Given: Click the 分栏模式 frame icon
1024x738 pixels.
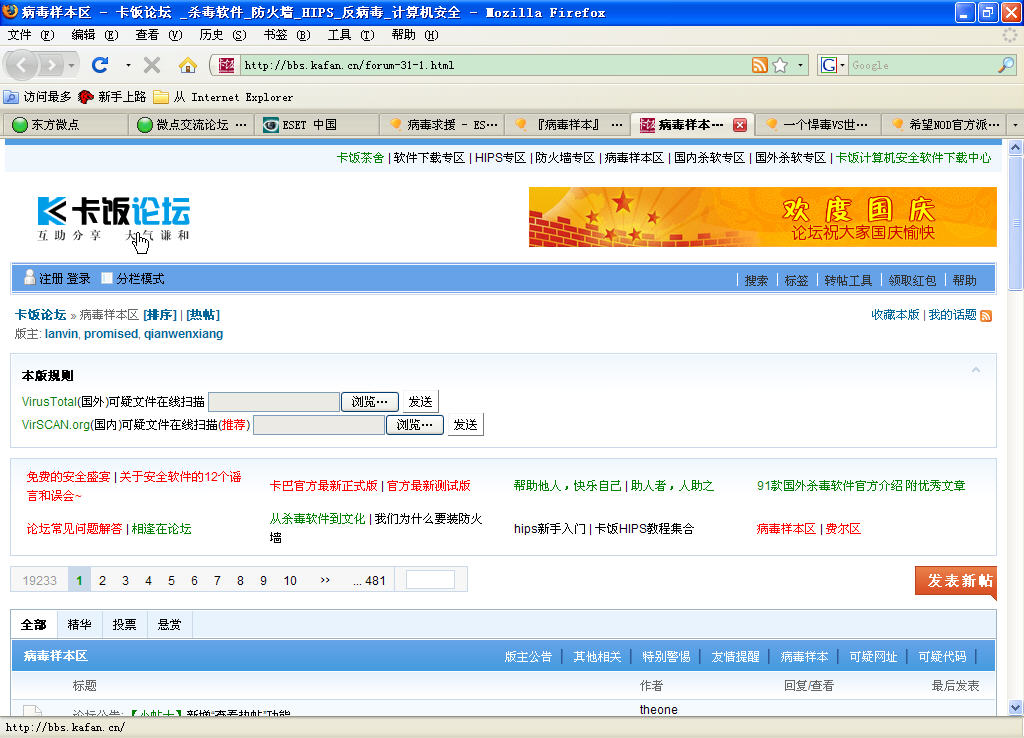Looking at the screenshot, I should (x=107, y=278).
